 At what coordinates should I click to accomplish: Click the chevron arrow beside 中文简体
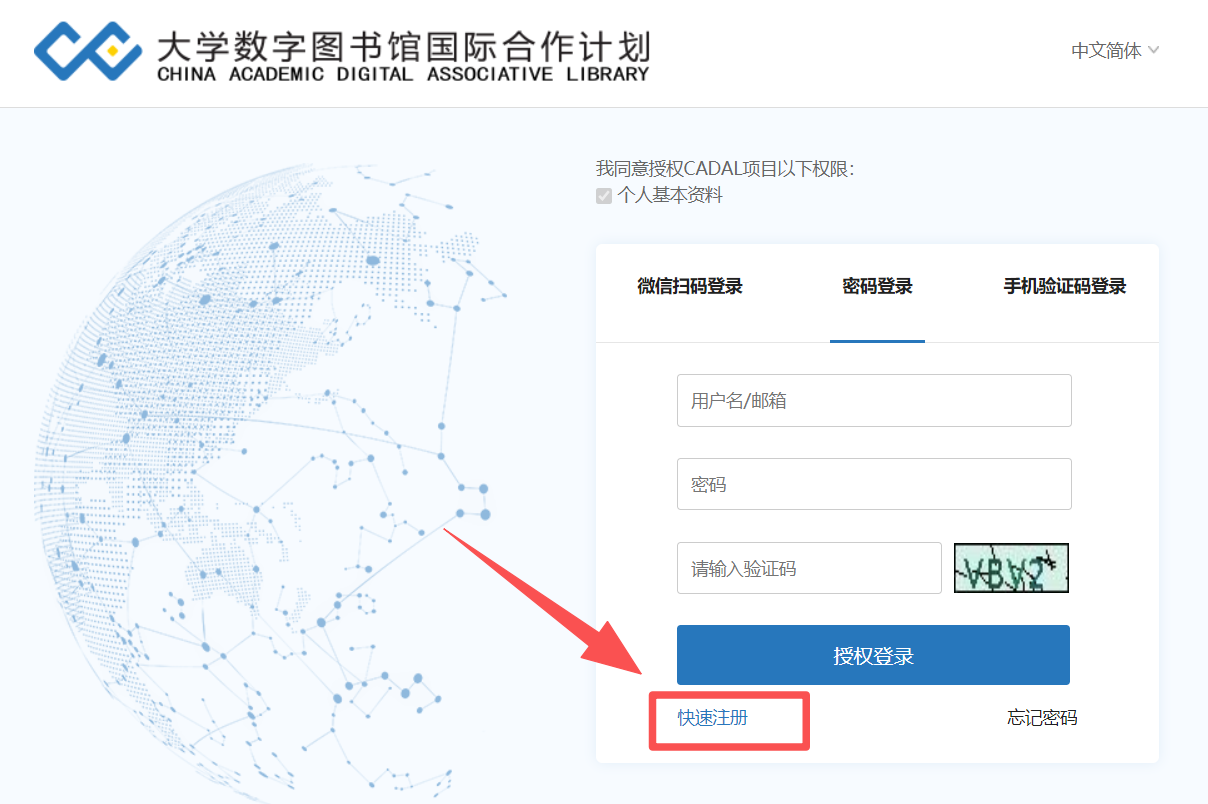click(x=1154, y=50)
